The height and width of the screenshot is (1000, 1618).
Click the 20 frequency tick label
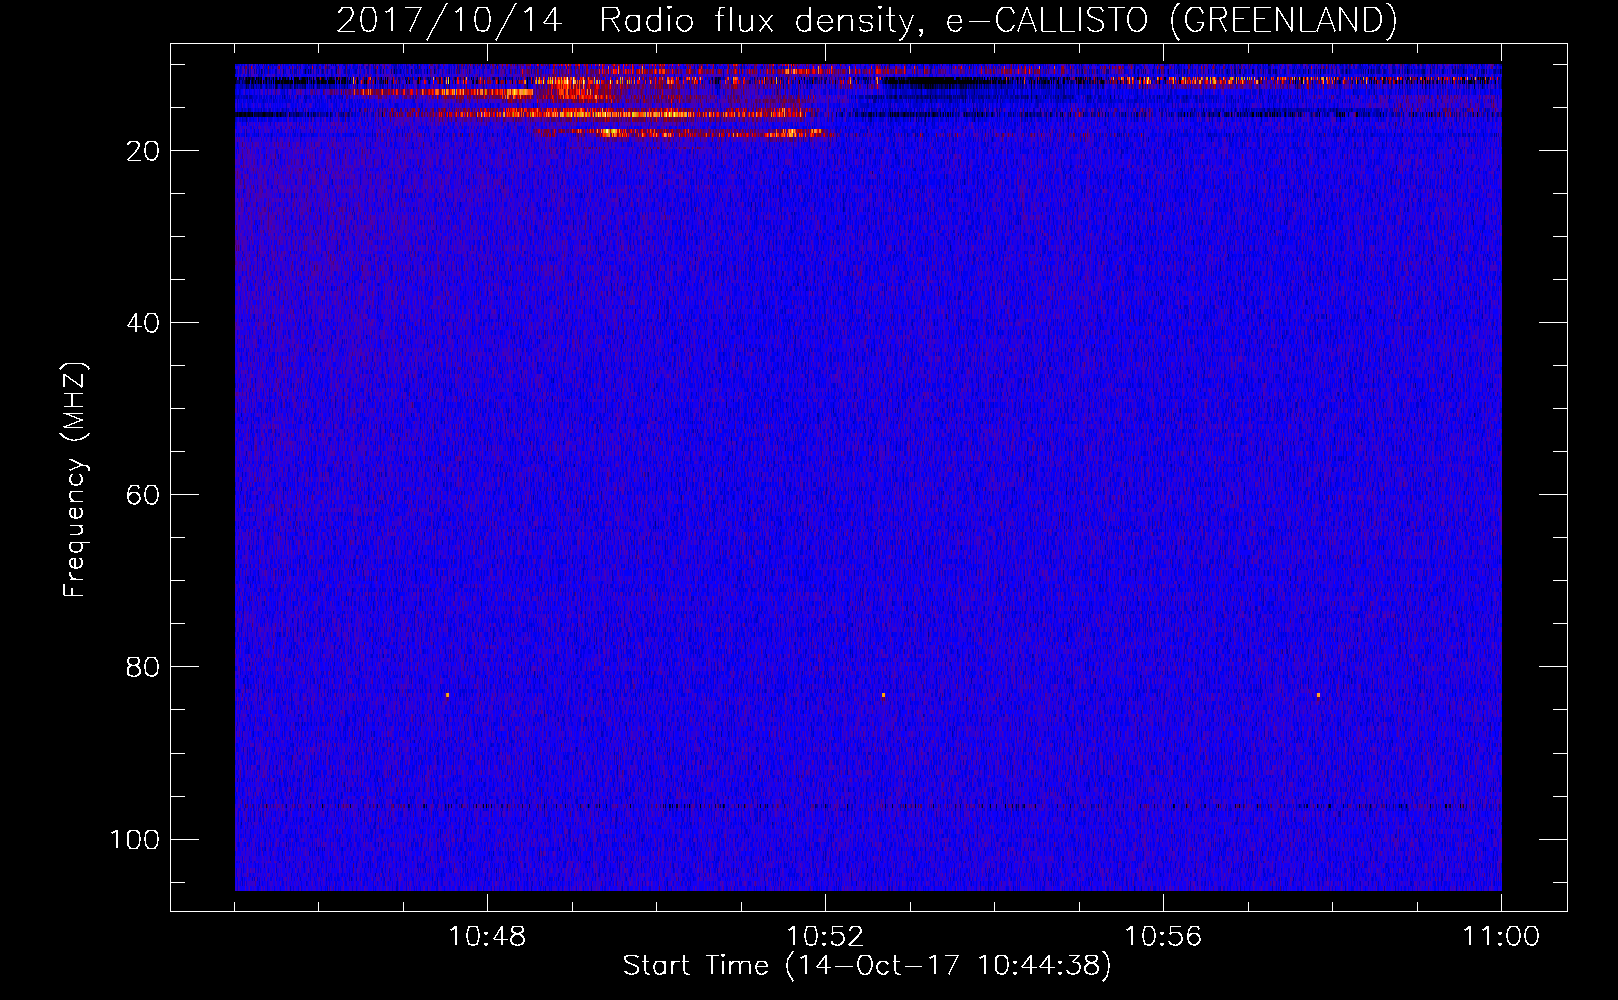pos(143,151)
